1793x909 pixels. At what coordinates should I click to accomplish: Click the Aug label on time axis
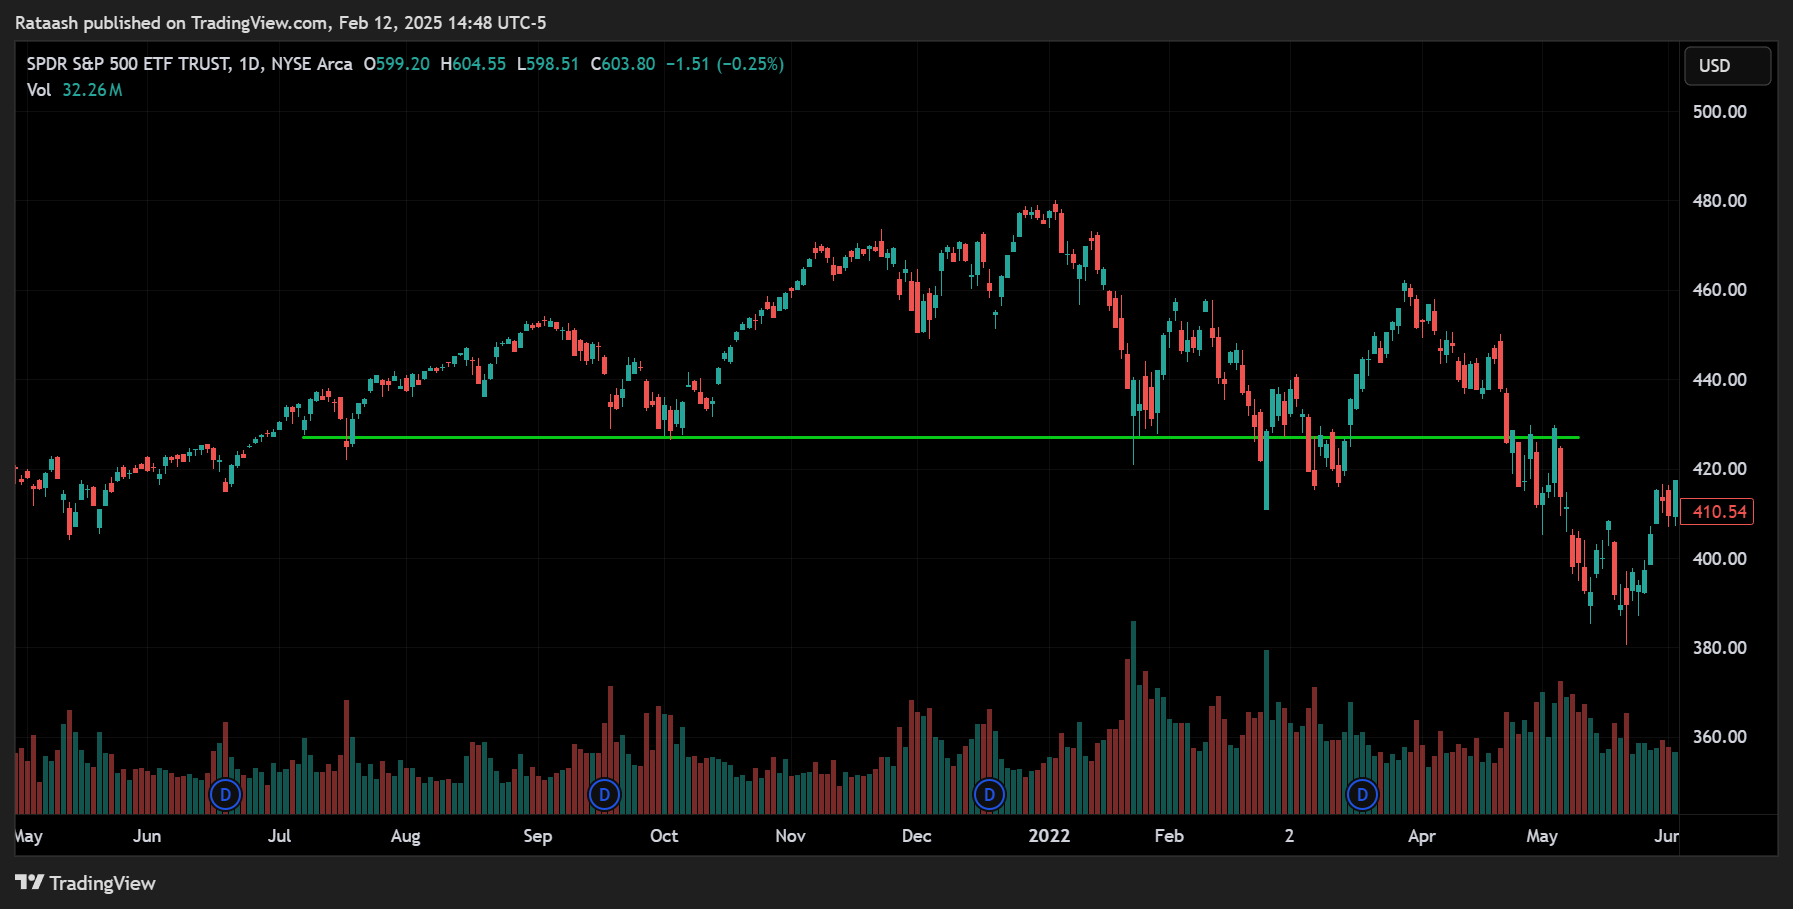(405, 836)
